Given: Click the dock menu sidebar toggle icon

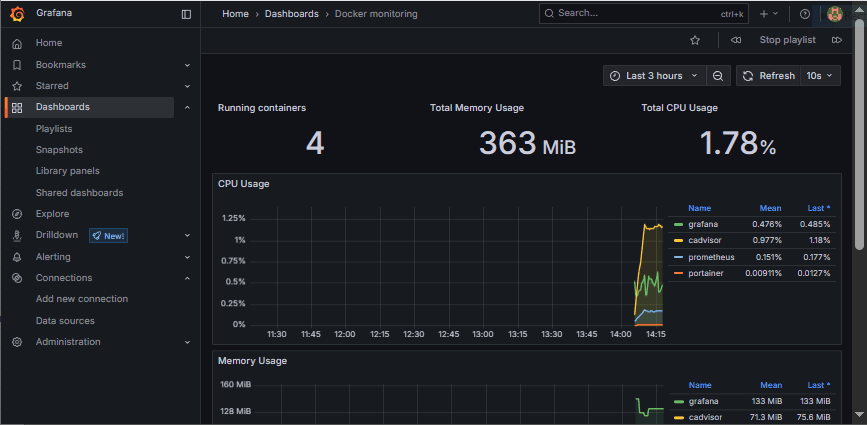Looking at the screenshot, I should pyautogui.click(x=186, y=14).
